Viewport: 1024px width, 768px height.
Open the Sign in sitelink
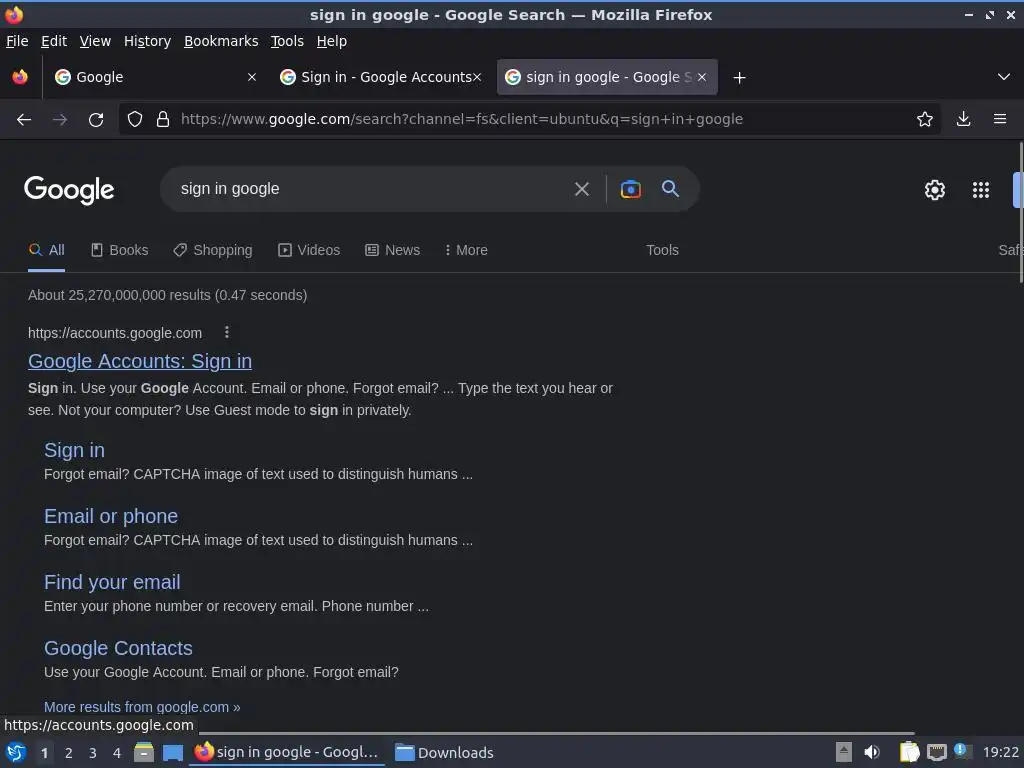tap(74, 450)
